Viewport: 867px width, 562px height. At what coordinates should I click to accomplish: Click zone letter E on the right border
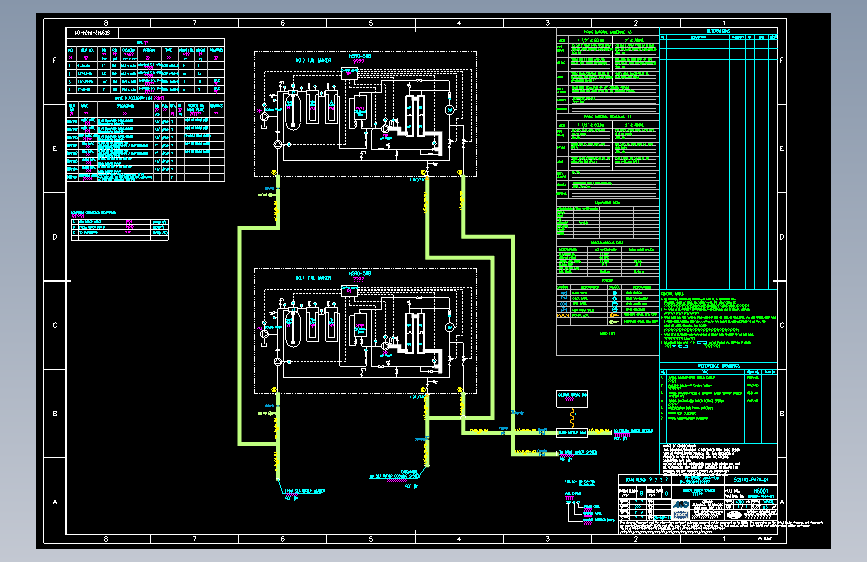pos(781,148)
